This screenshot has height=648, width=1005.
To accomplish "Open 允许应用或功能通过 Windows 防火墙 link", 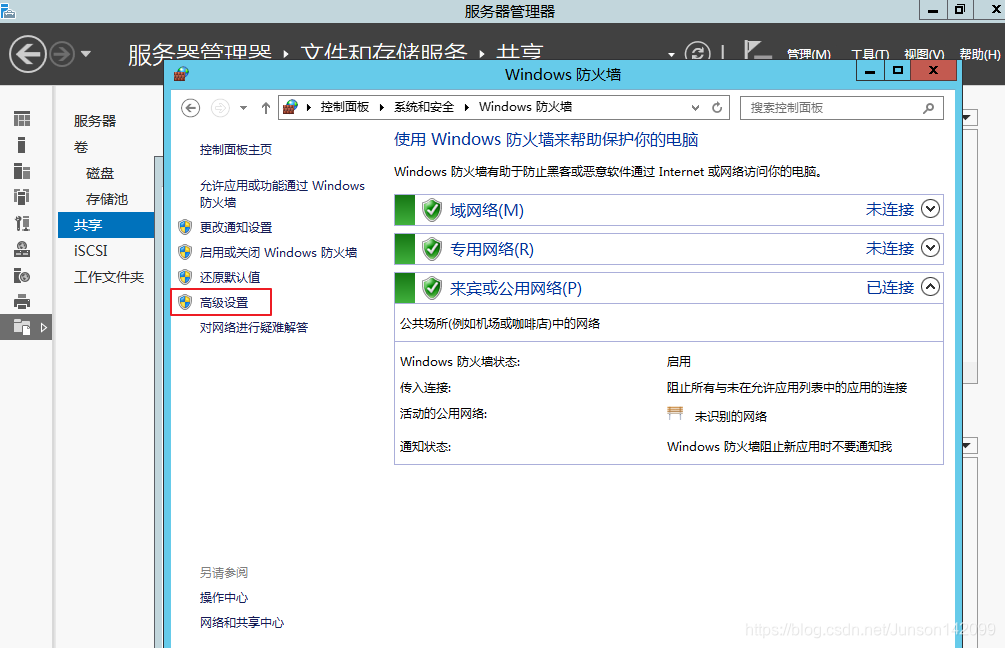I will (x=282, y=194).
